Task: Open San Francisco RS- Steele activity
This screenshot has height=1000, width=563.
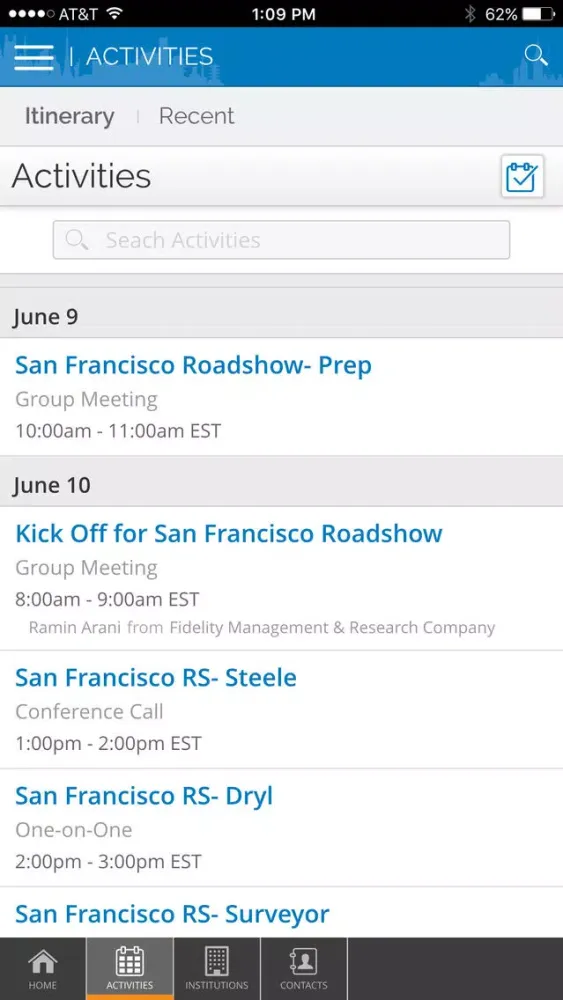Action: point(281,710)
